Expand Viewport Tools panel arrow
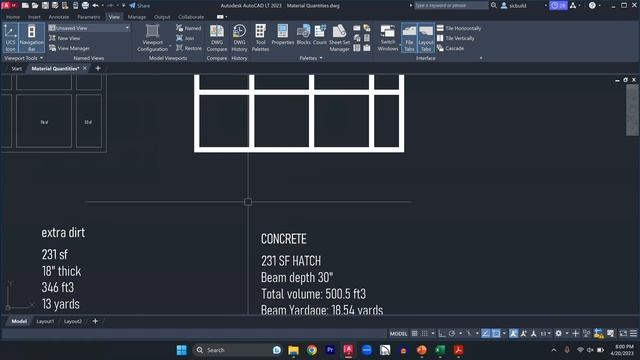The image size is (640, 360). pyautogui.click(x=41, y=58)
